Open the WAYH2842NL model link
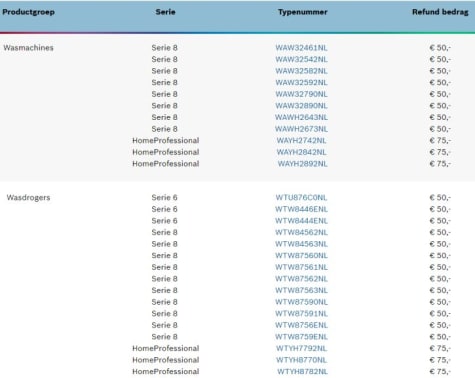475x378 pixels. point(301,152)
